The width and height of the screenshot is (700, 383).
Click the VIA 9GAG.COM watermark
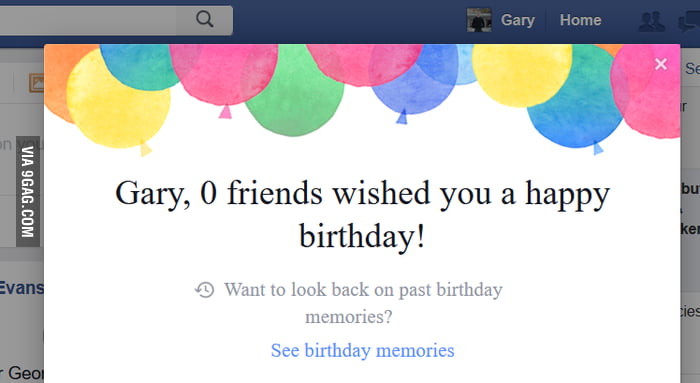tap(28, 192)
